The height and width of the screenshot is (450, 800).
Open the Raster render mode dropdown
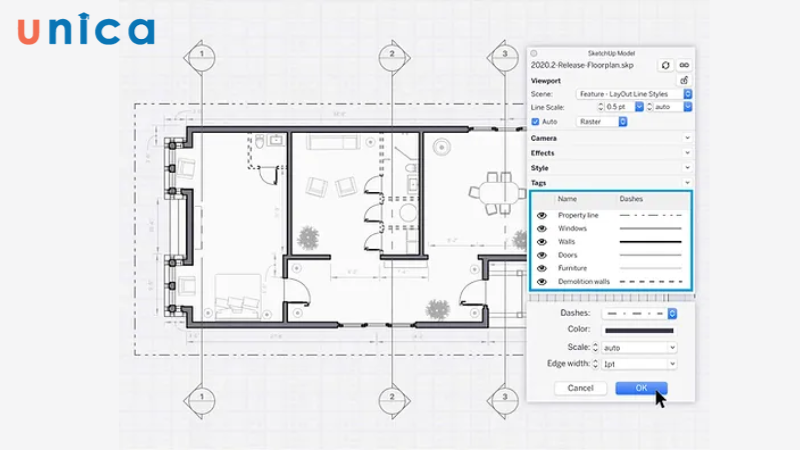tap(602, 121)
